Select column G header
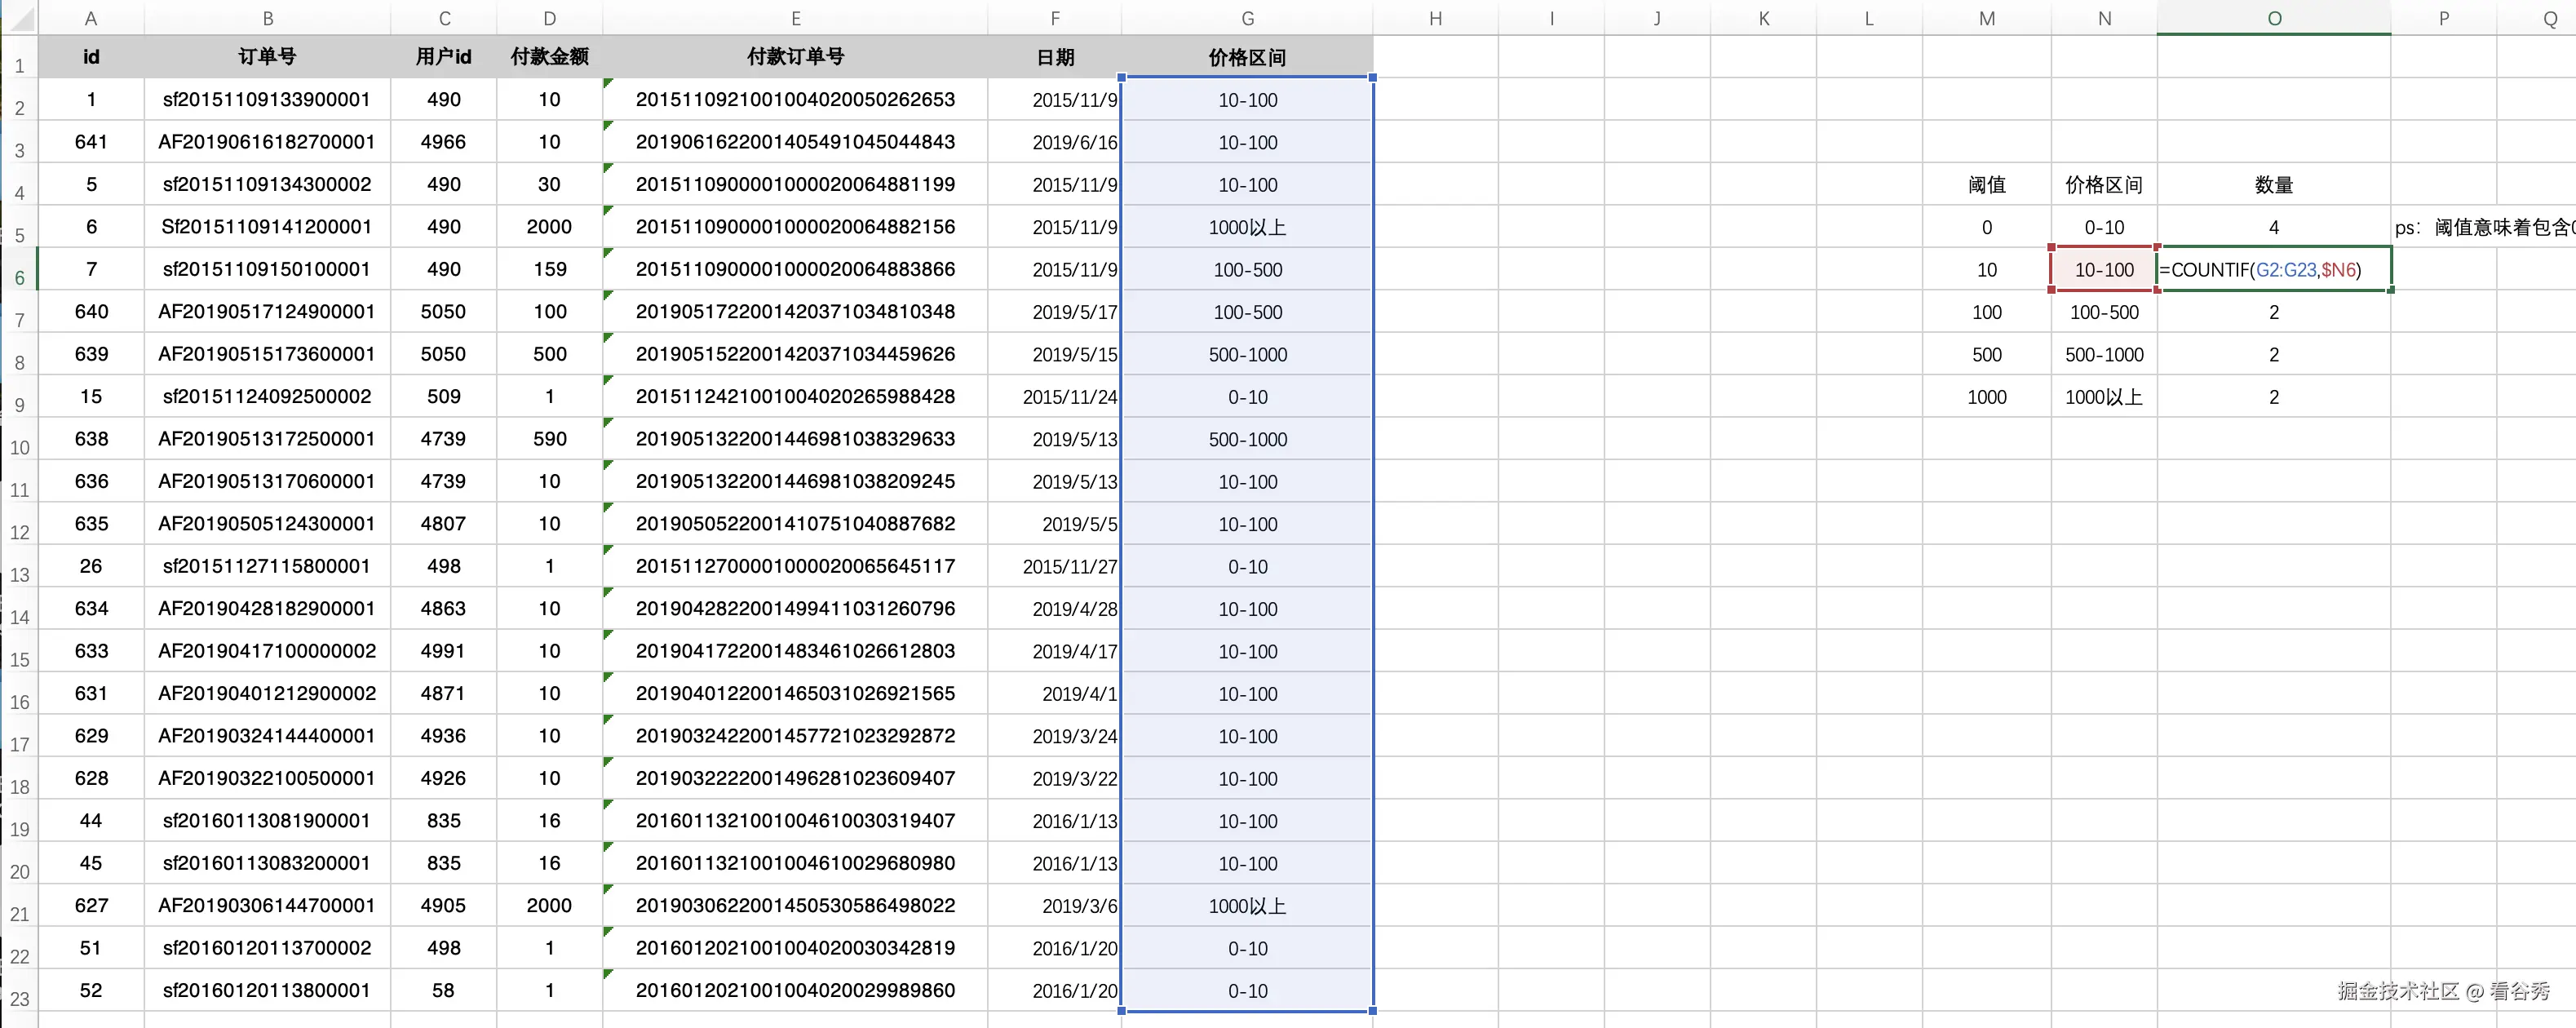 click(x=1247, y=17)
